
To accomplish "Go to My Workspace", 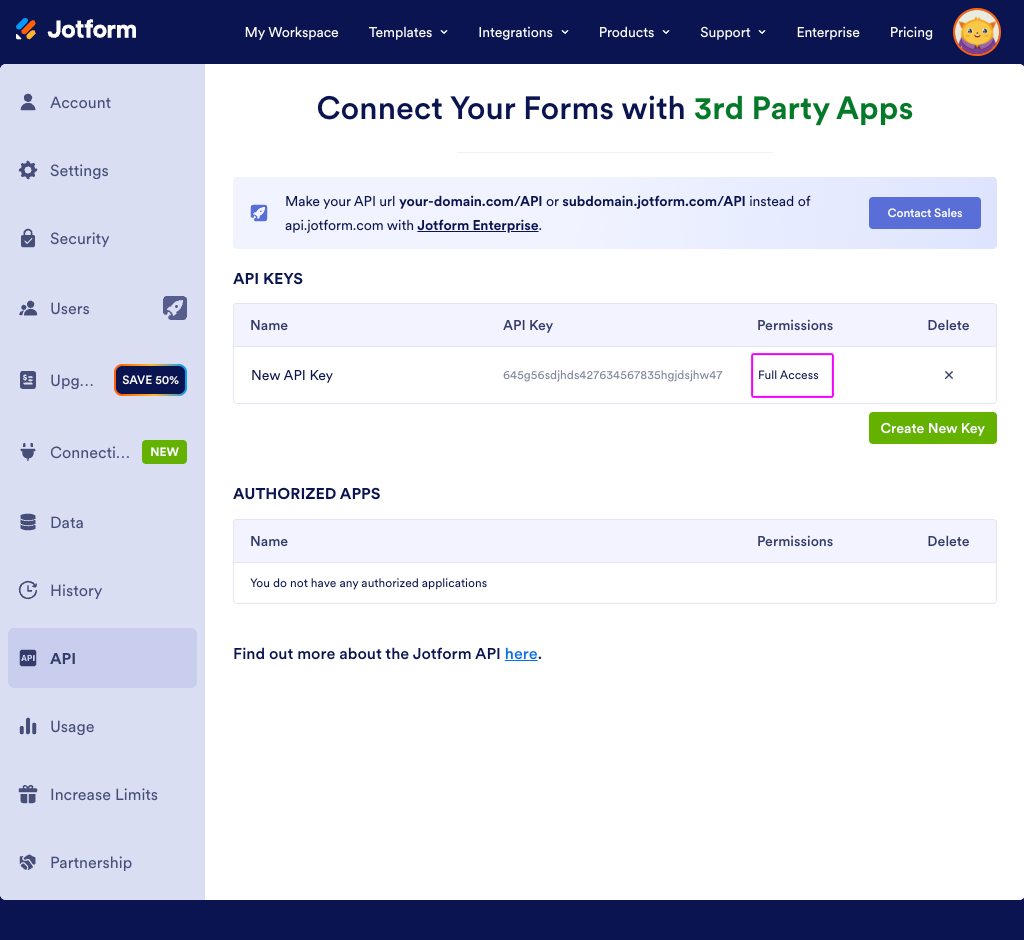I will (291, 32).
